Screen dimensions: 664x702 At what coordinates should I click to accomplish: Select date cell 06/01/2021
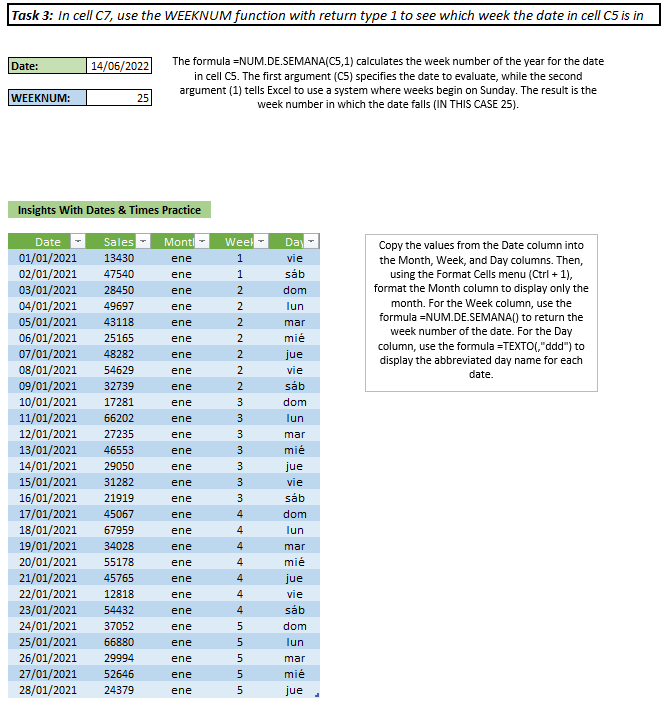pyautogui.click(x=47, y=338)
